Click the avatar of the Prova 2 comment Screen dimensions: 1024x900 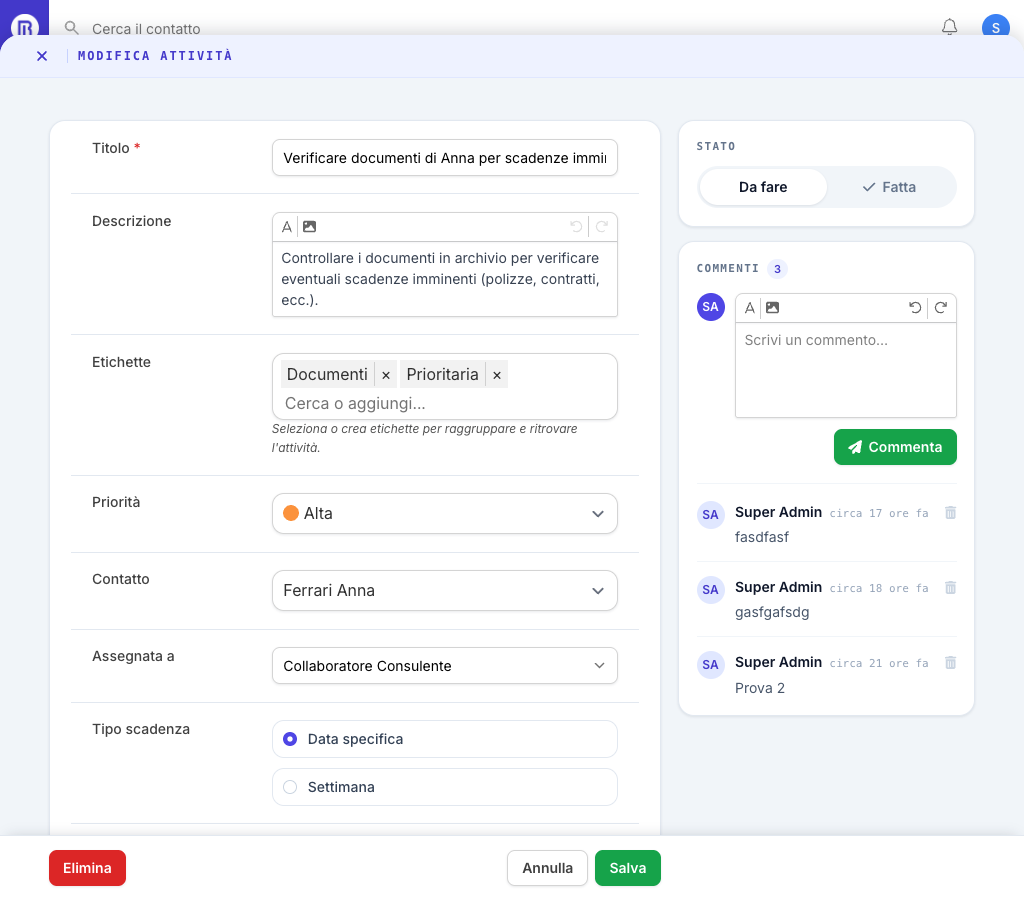(711, 665)
